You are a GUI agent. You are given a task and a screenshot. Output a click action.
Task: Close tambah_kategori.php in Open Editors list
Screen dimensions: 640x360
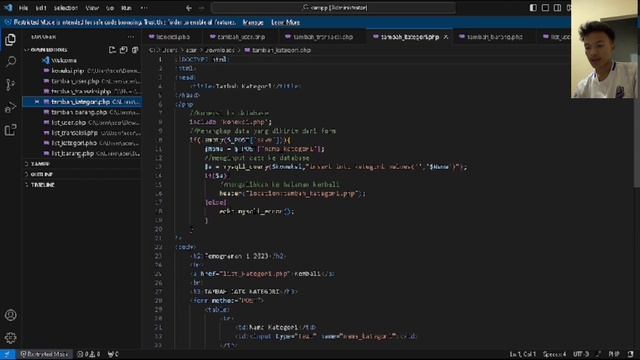click(x=37, y=102)
